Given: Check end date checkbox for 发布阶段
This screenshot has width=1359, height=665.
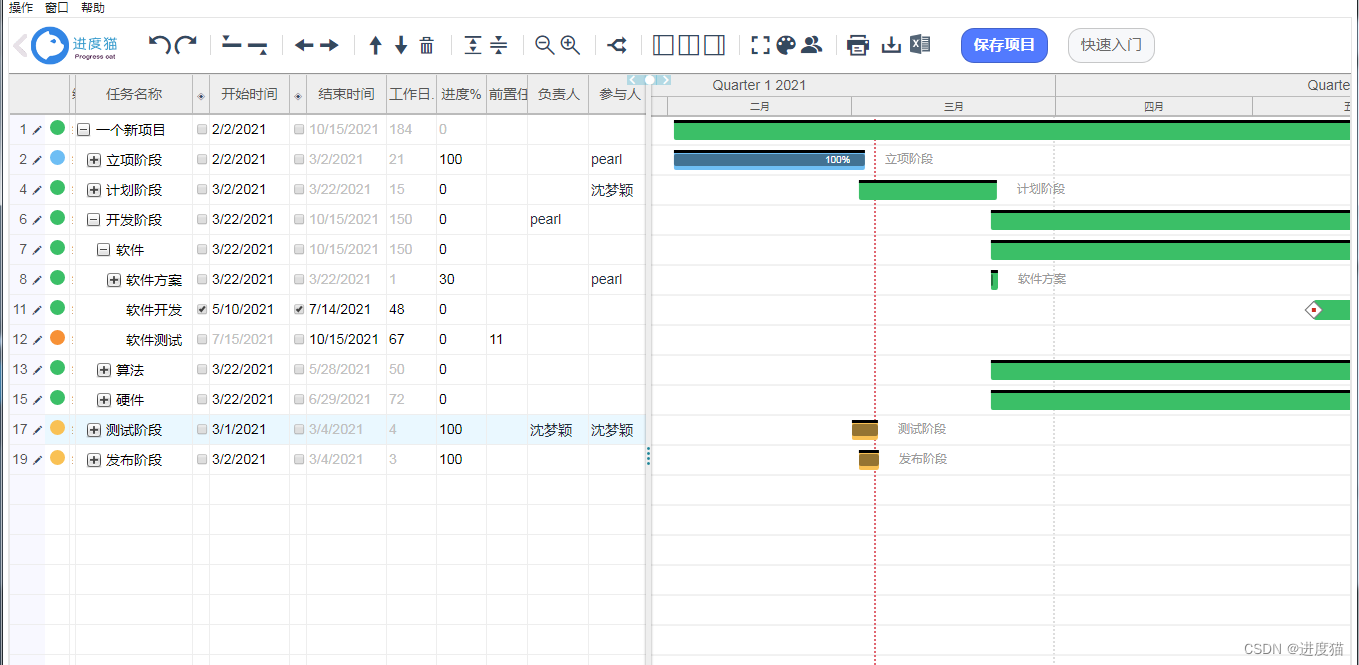Looking at the screenshot, I should tap(299, 460).
